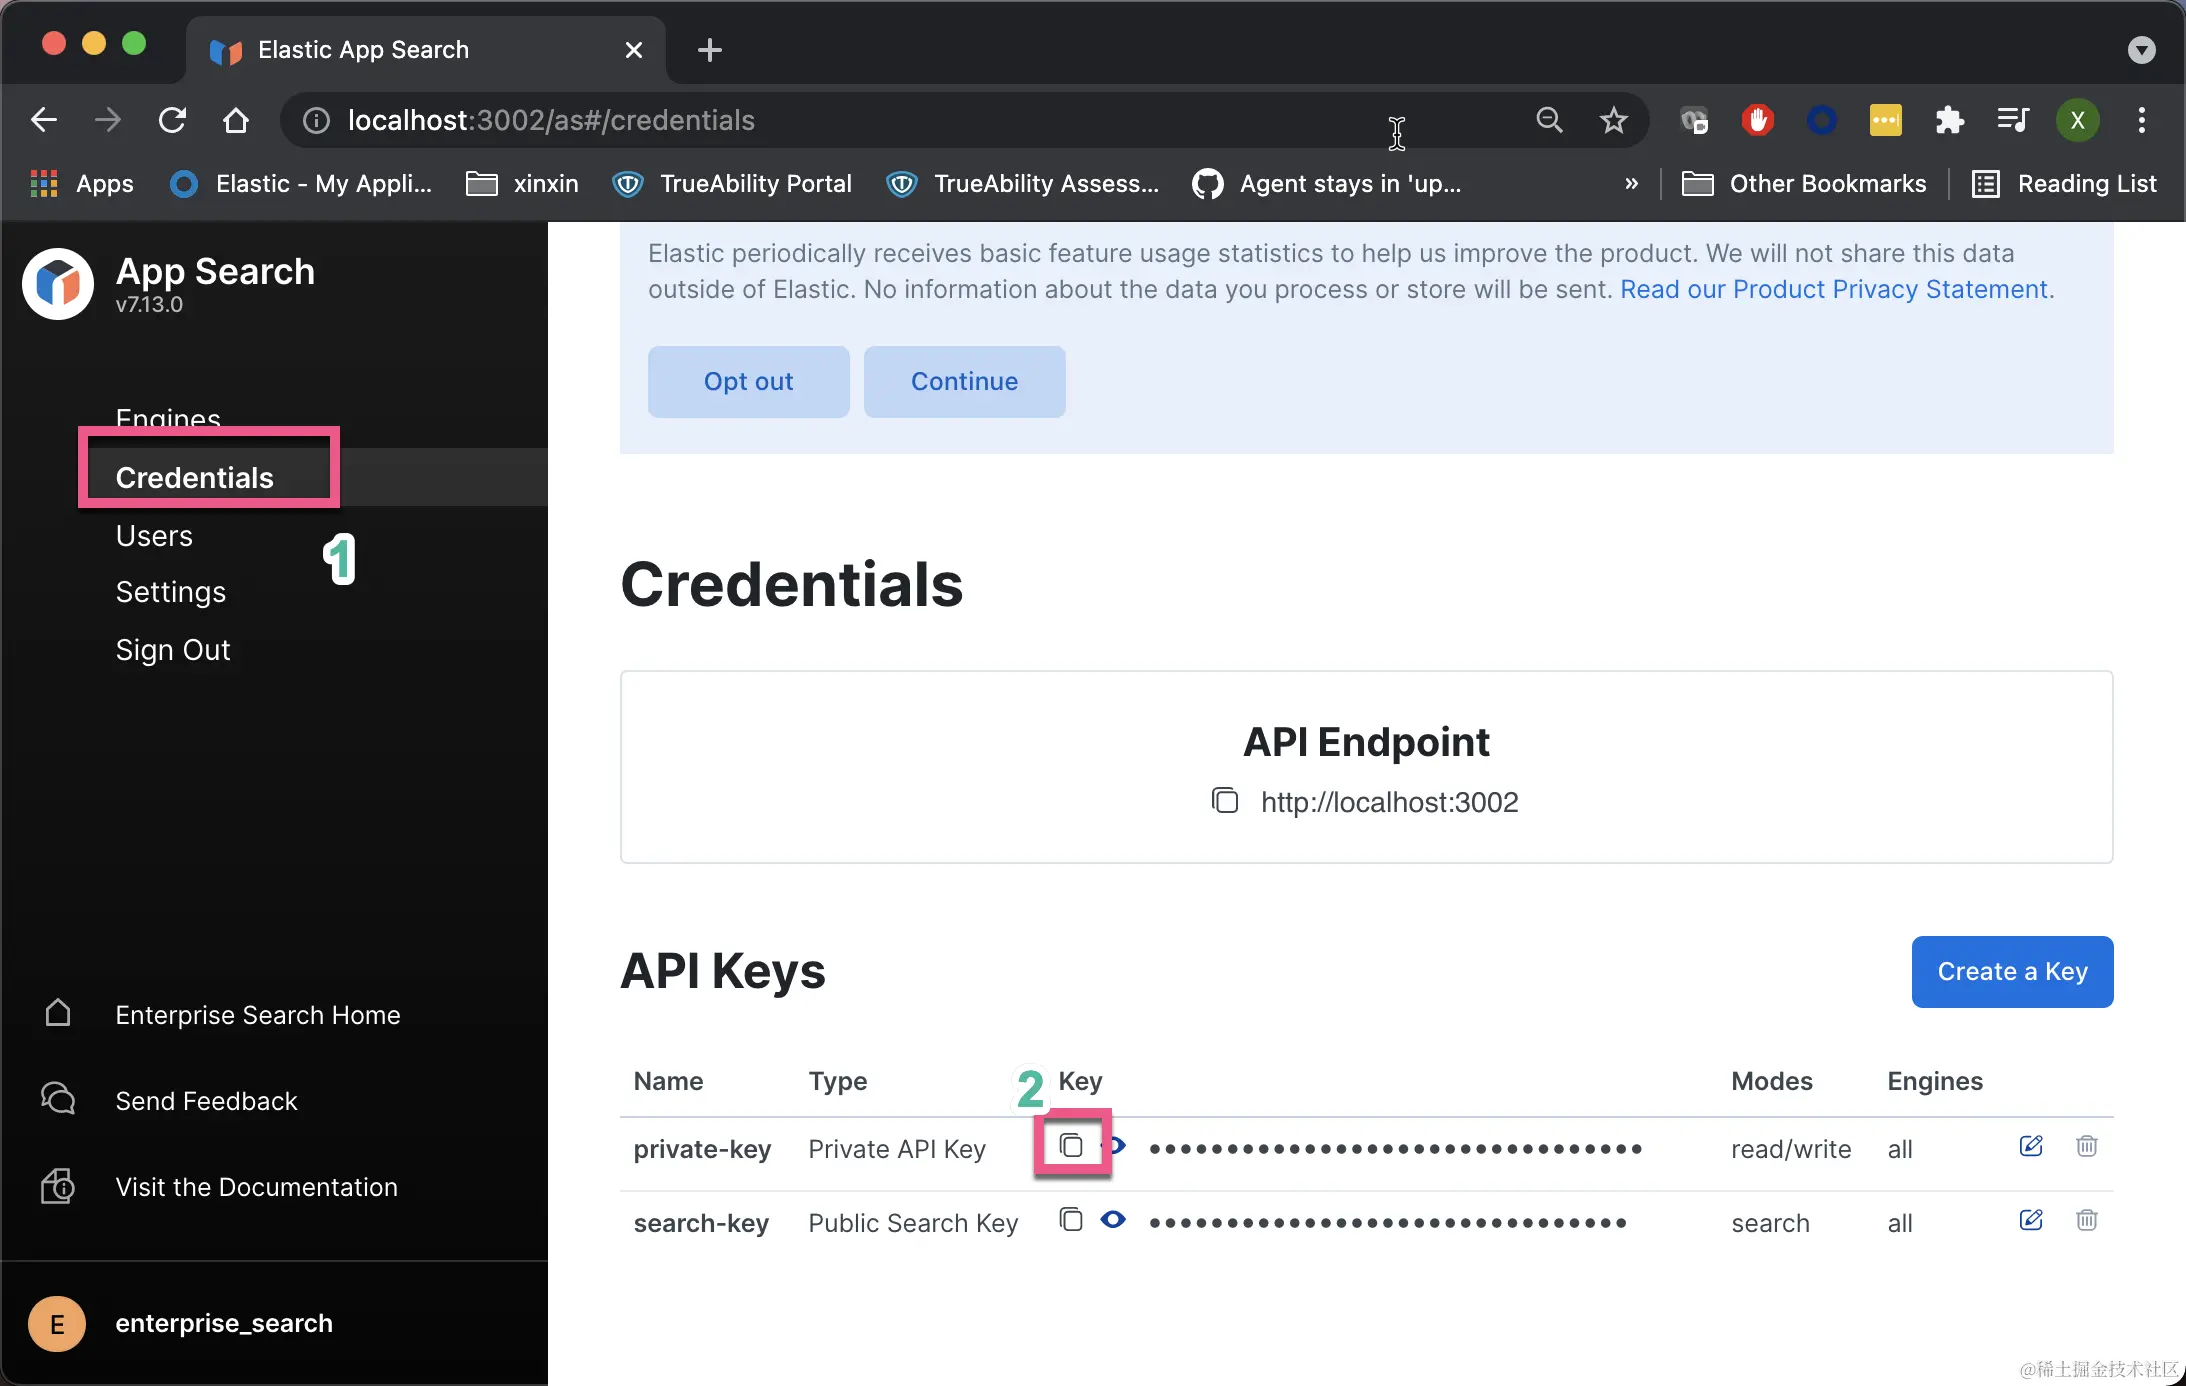
Task: Expand hidden bookmarks overflow chevron
Action: (1631, 184)
